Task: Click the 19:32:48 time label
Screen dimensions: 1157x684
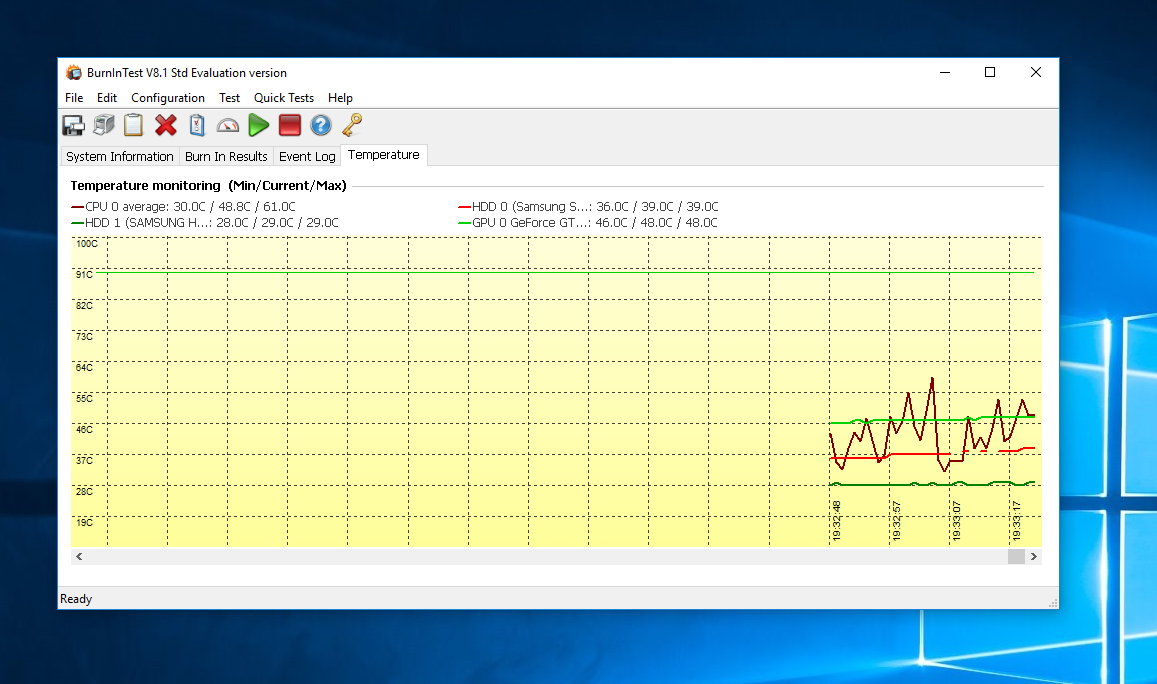Action: click(x=836, y=521)
